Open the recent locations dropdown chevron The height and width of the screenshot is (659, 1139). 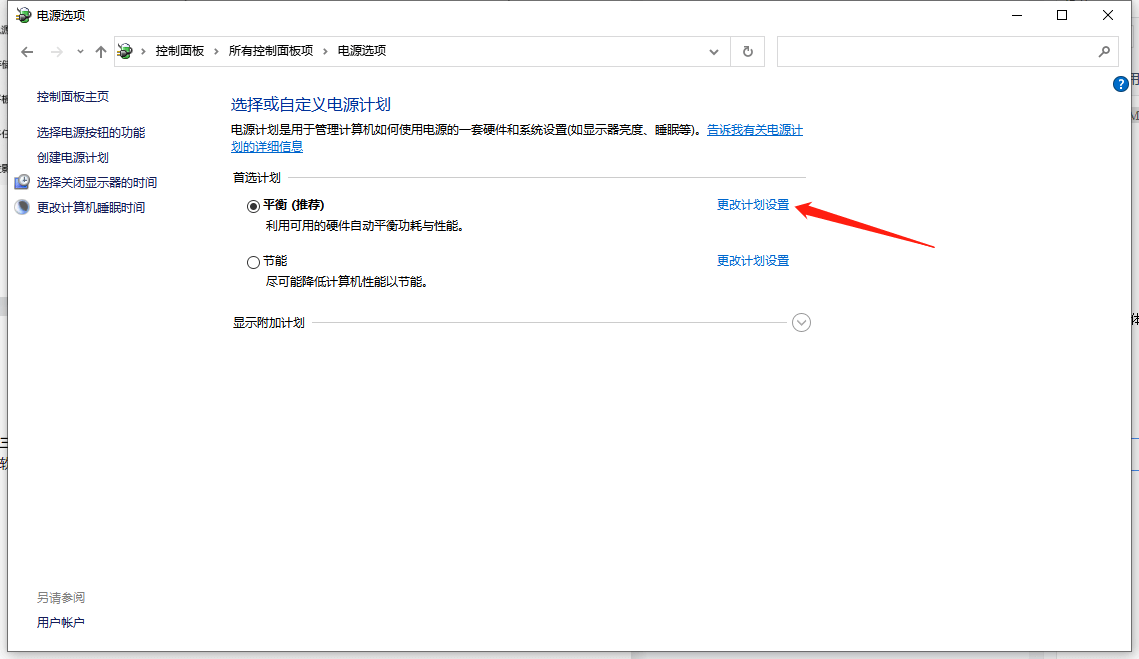(80, 51)
